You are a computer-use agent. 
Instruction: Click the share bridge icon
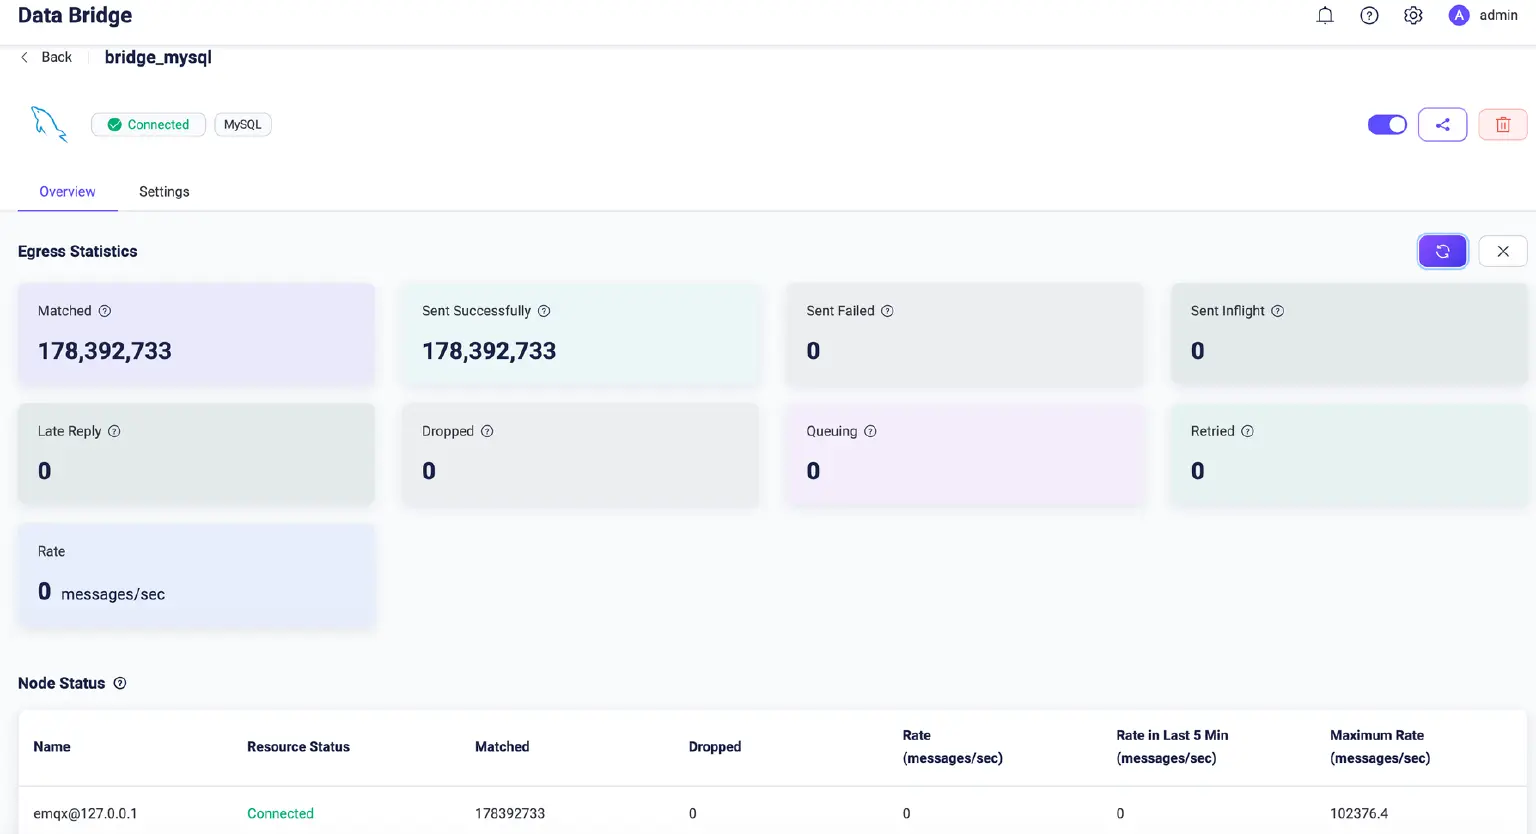[1442, 124]
